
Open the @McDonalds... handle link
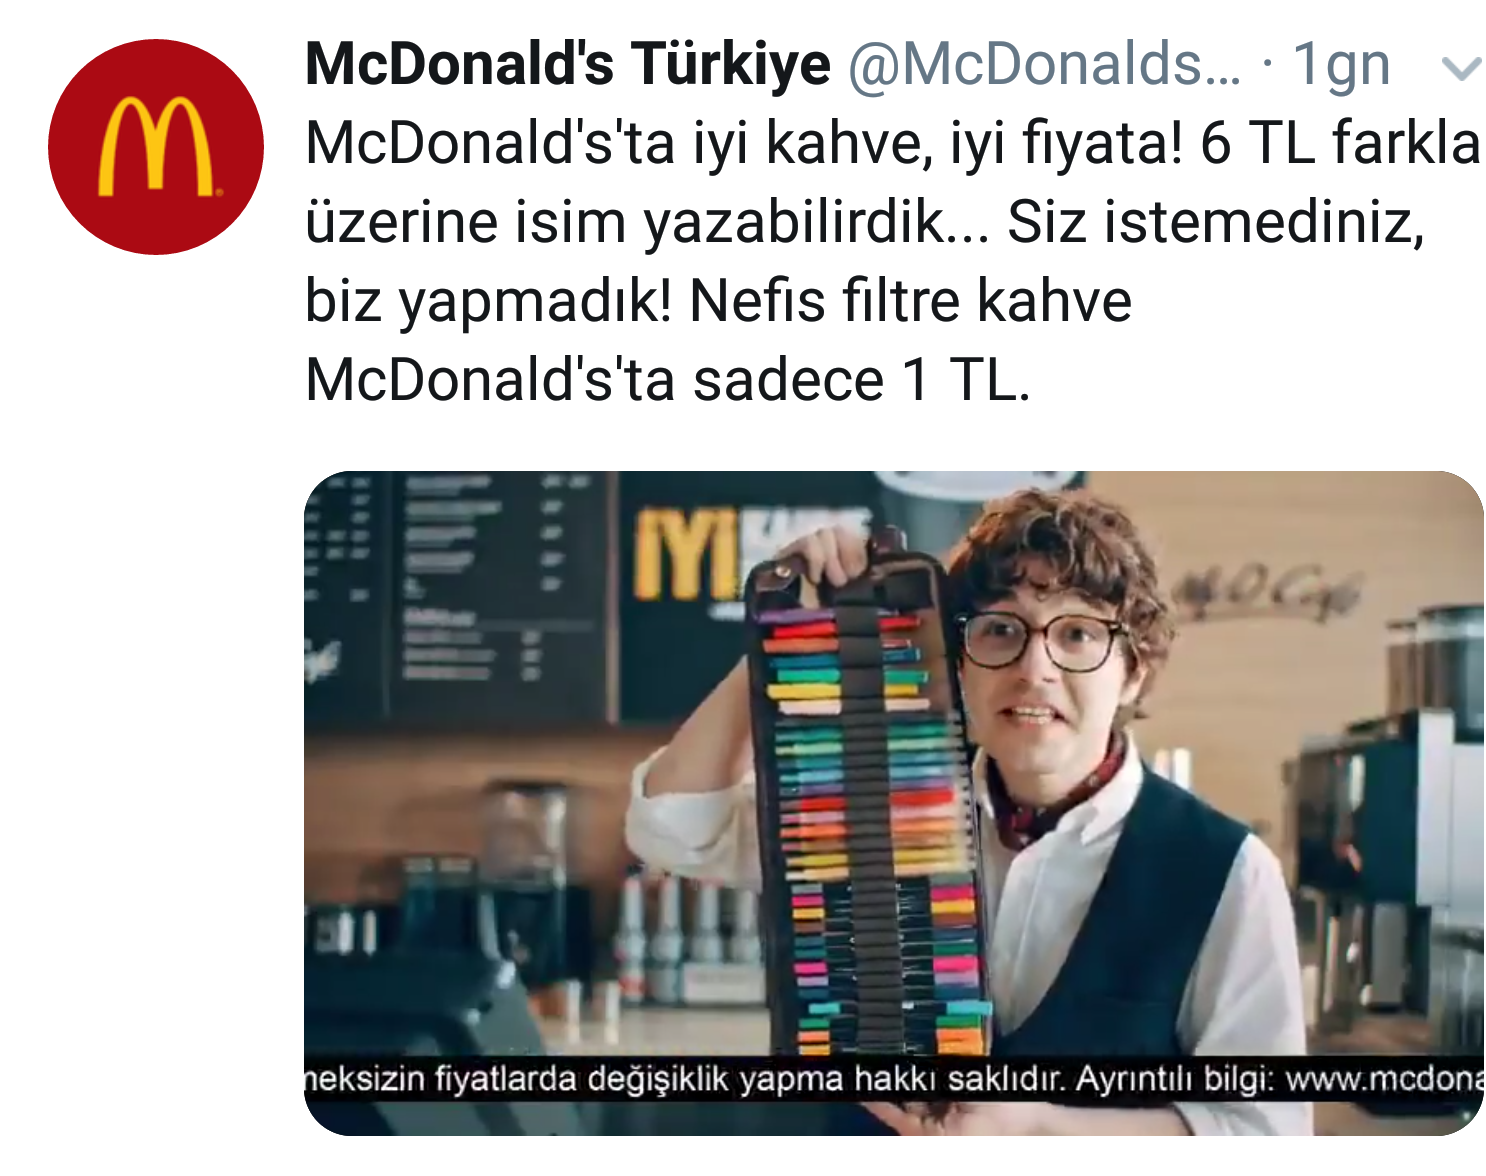pyautogui.click(x=1044, y=65)
